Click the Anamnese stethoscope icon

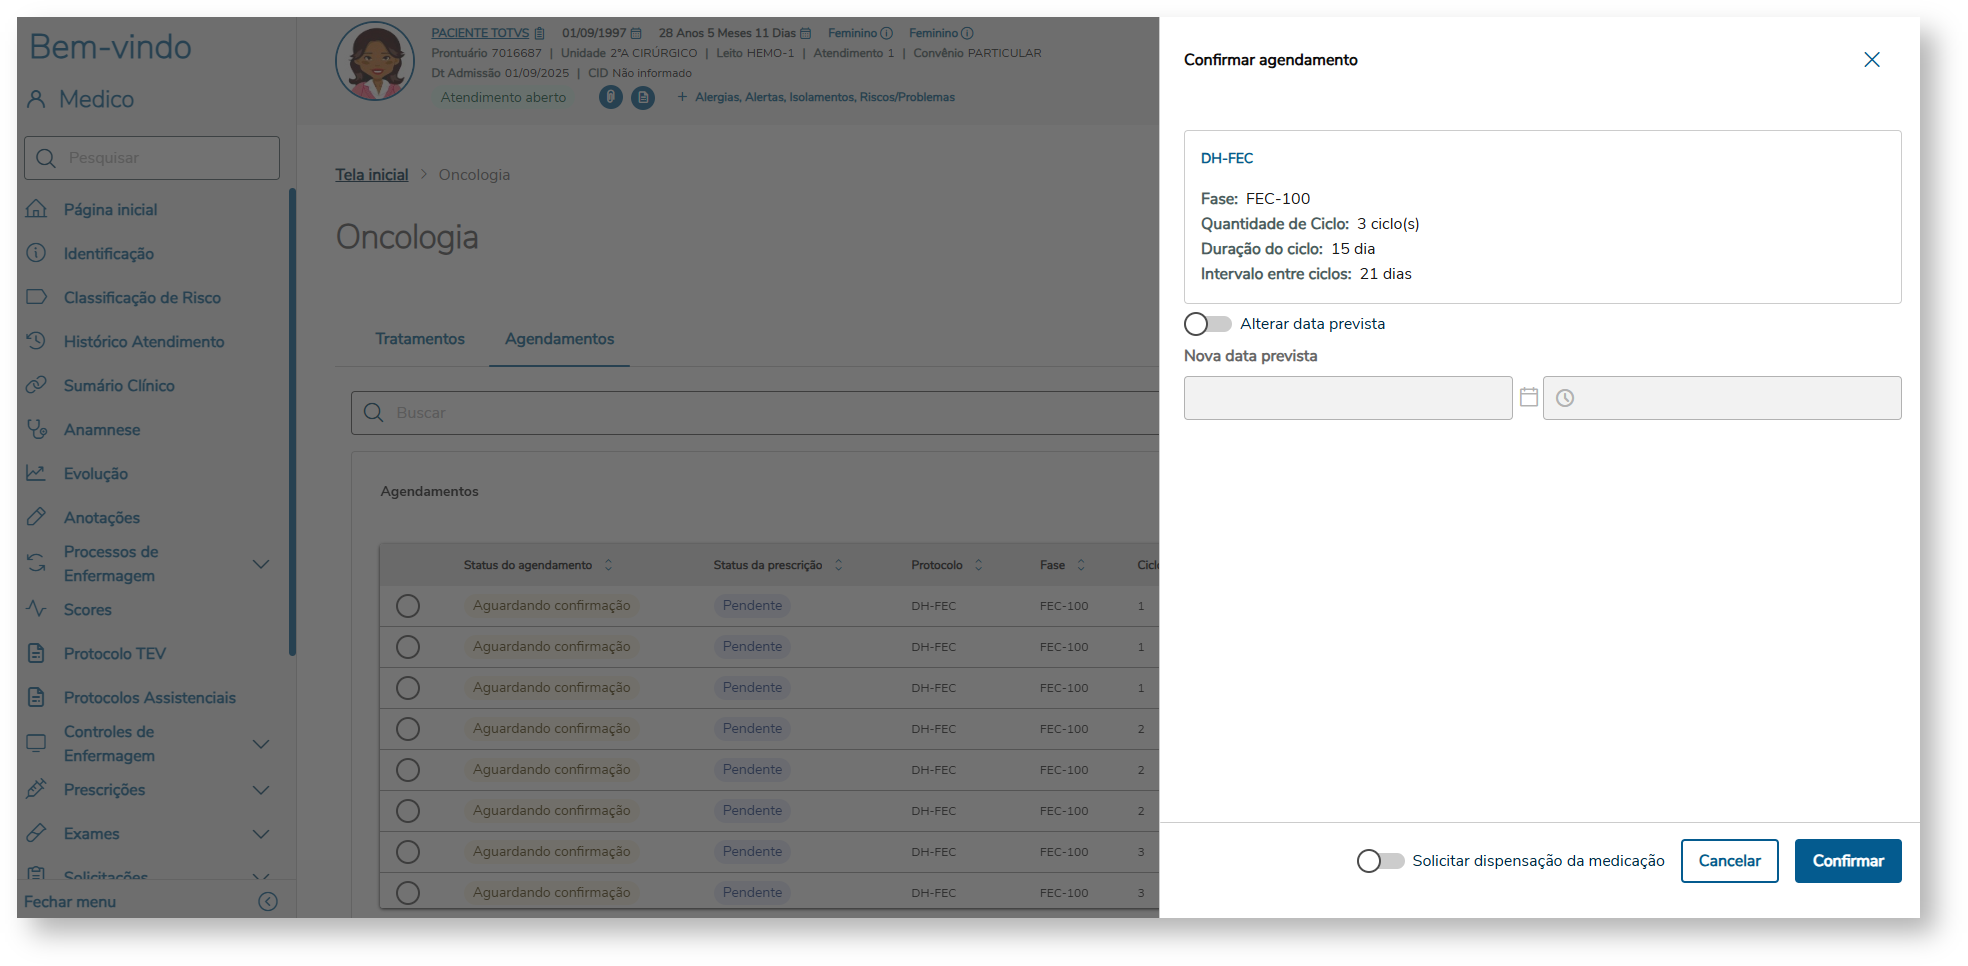tap(37, 429)
